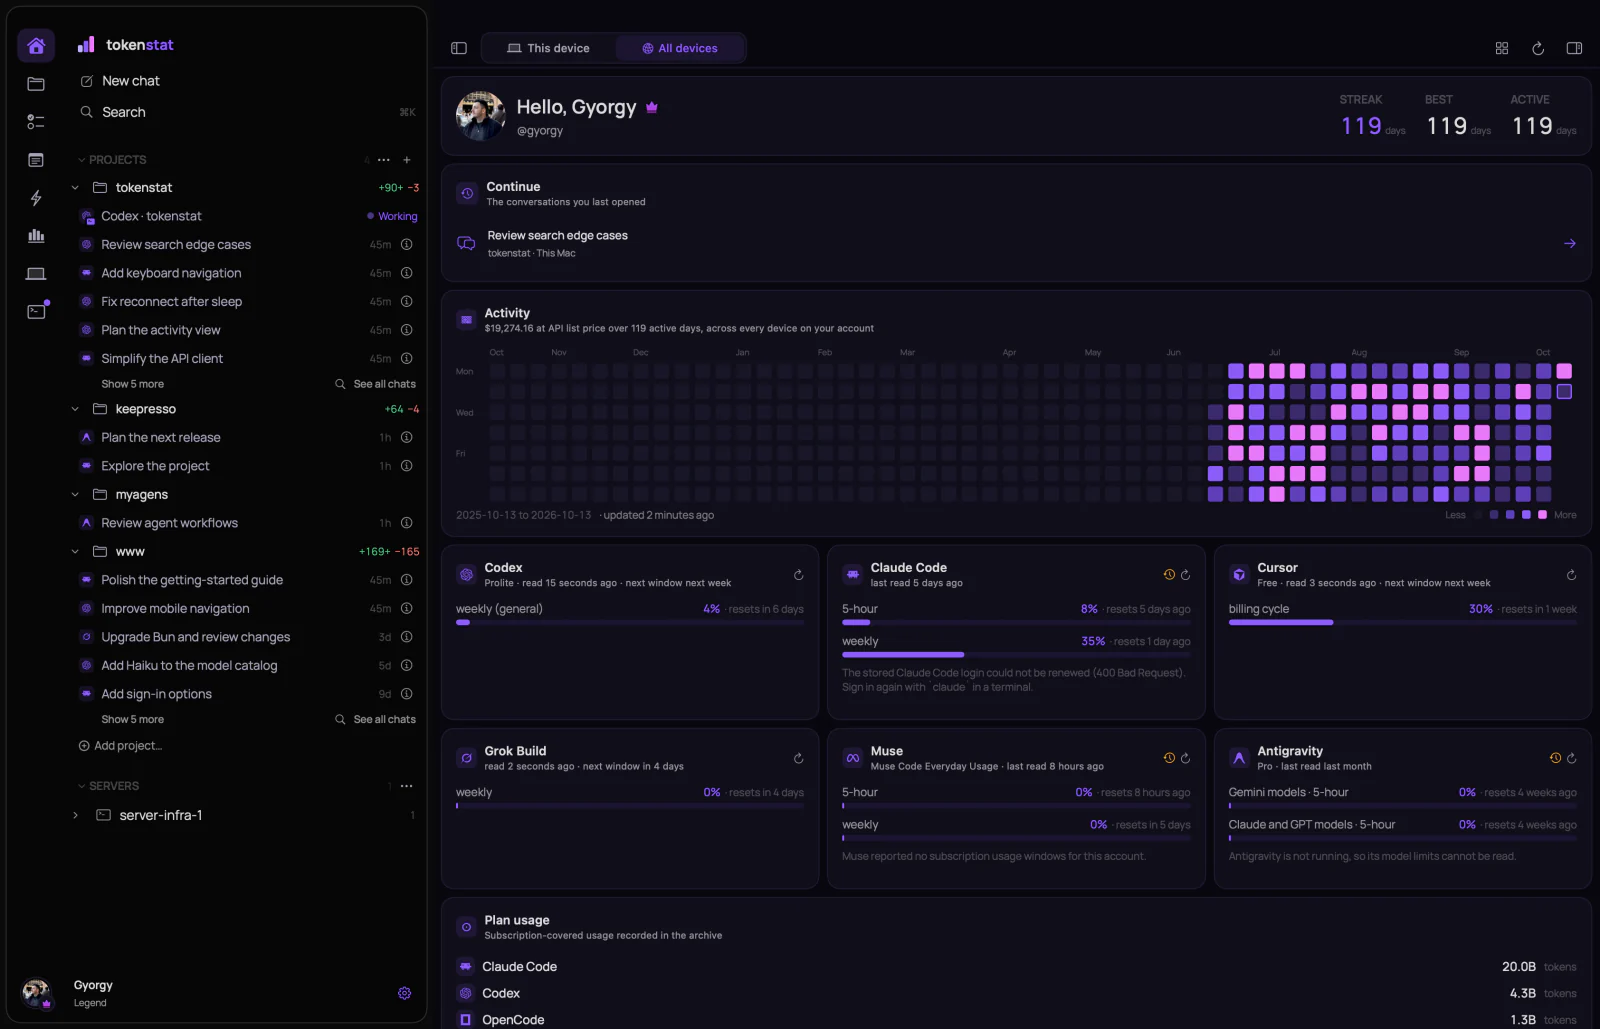Collapse the SERVERS section

tap(108, 786)
